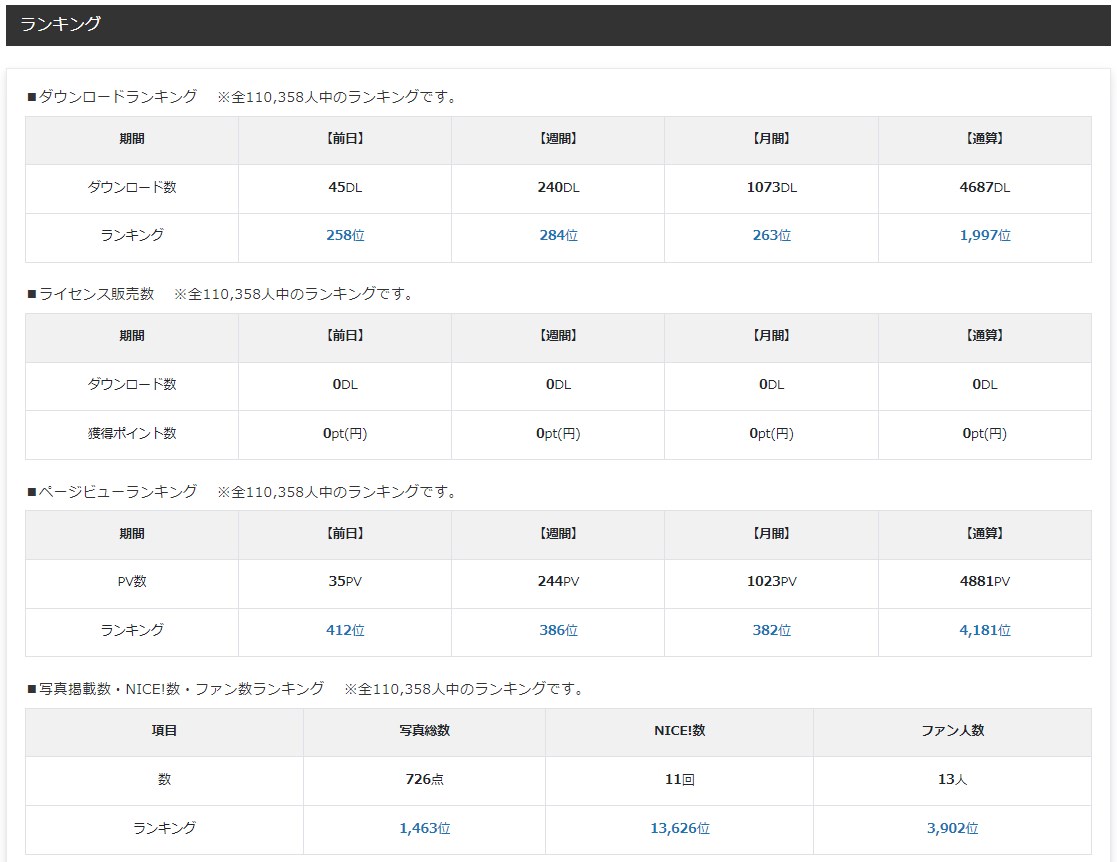Click the 4881PV total page view cell
The width and height of the screenshot is (1117, 862).
tap(984, 582)
